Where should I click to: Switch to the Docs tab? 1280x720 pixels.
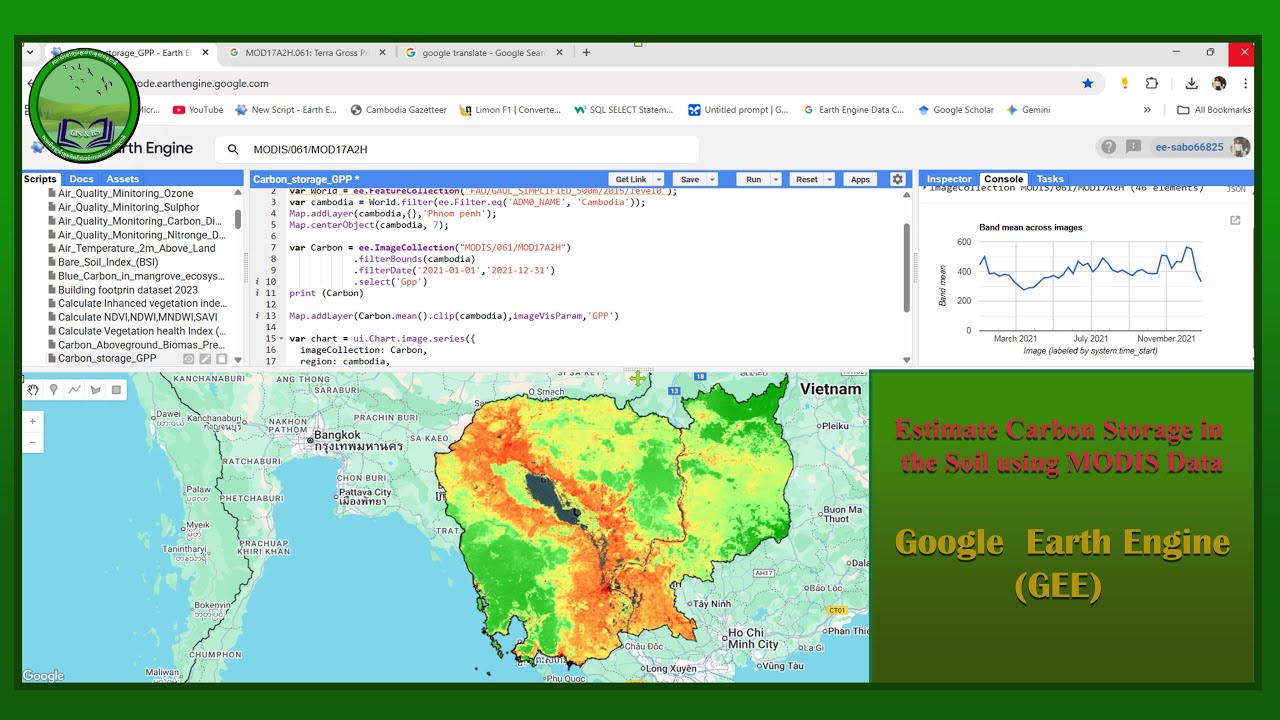(81, 179)
